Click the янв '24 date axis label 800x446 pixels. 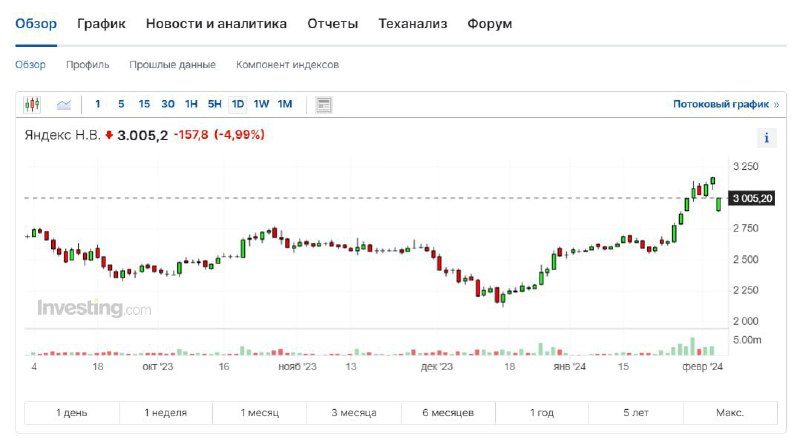569,367
